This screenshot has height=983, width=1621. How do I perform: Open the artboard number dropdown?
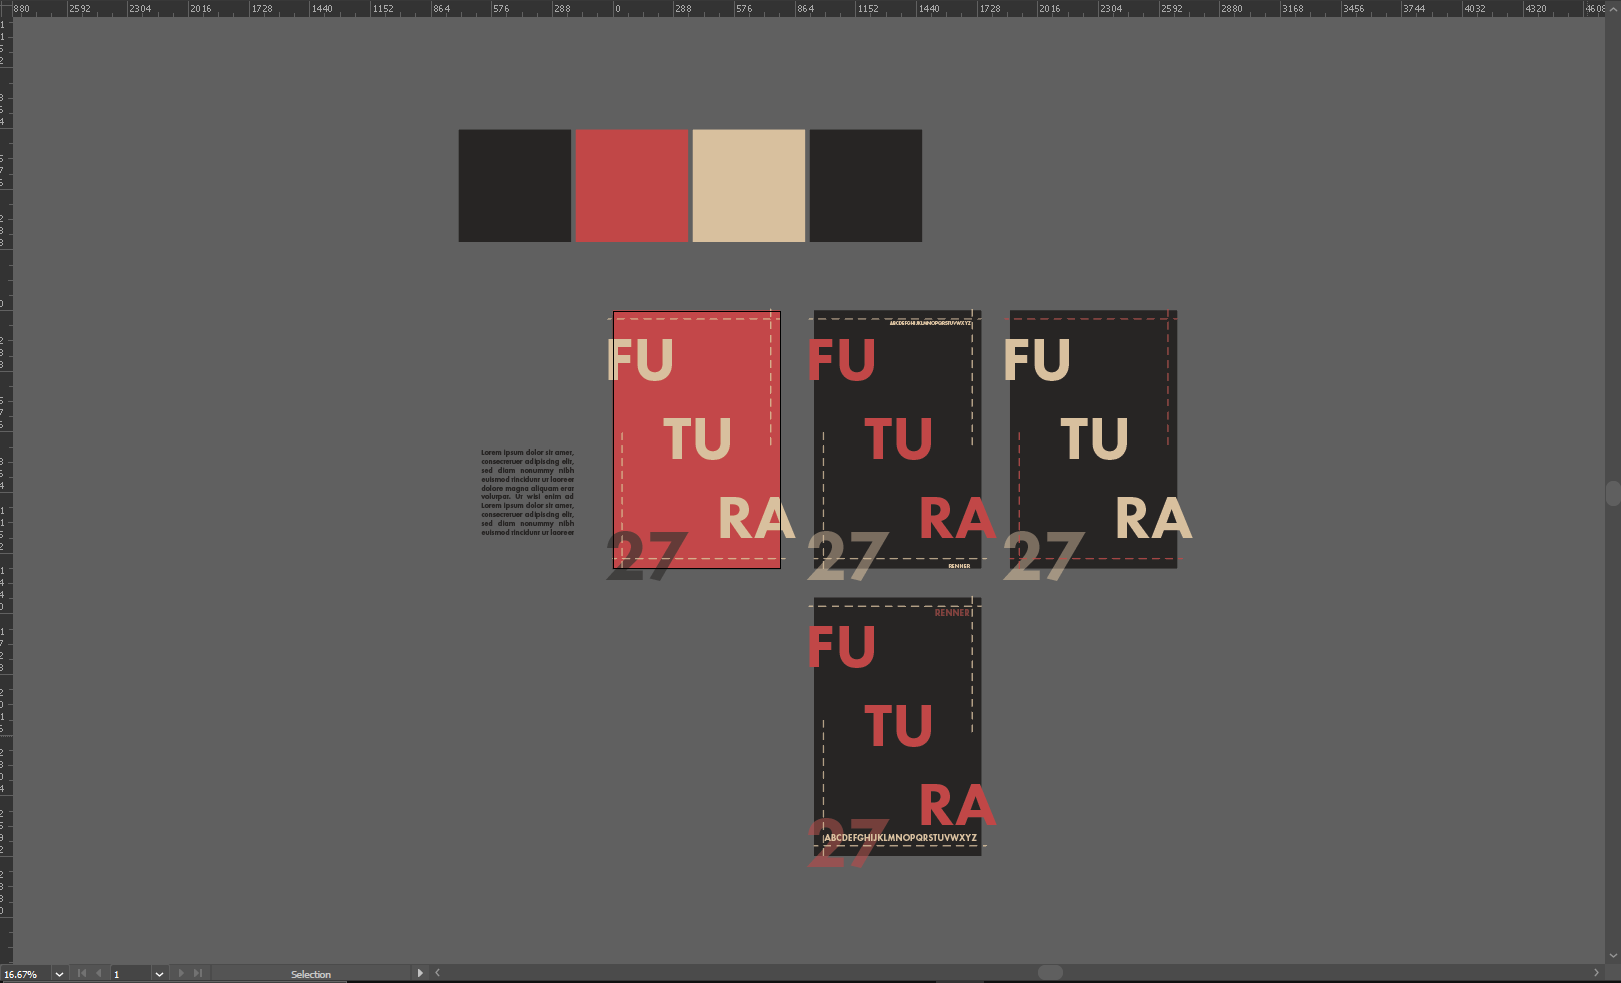pos(159,974)
